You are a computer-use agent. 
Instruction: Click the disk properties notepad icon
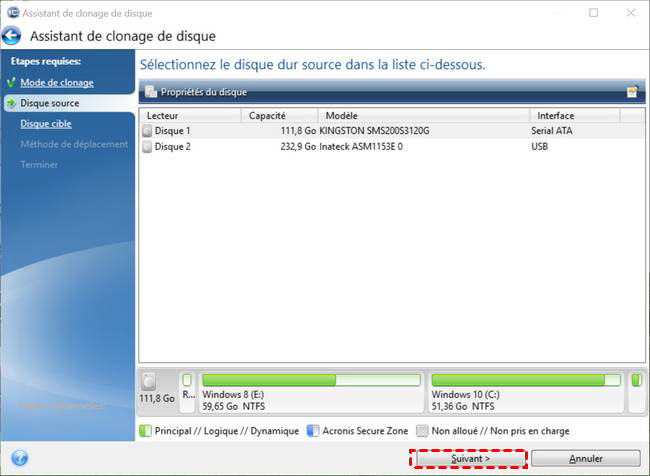[632, 92]
